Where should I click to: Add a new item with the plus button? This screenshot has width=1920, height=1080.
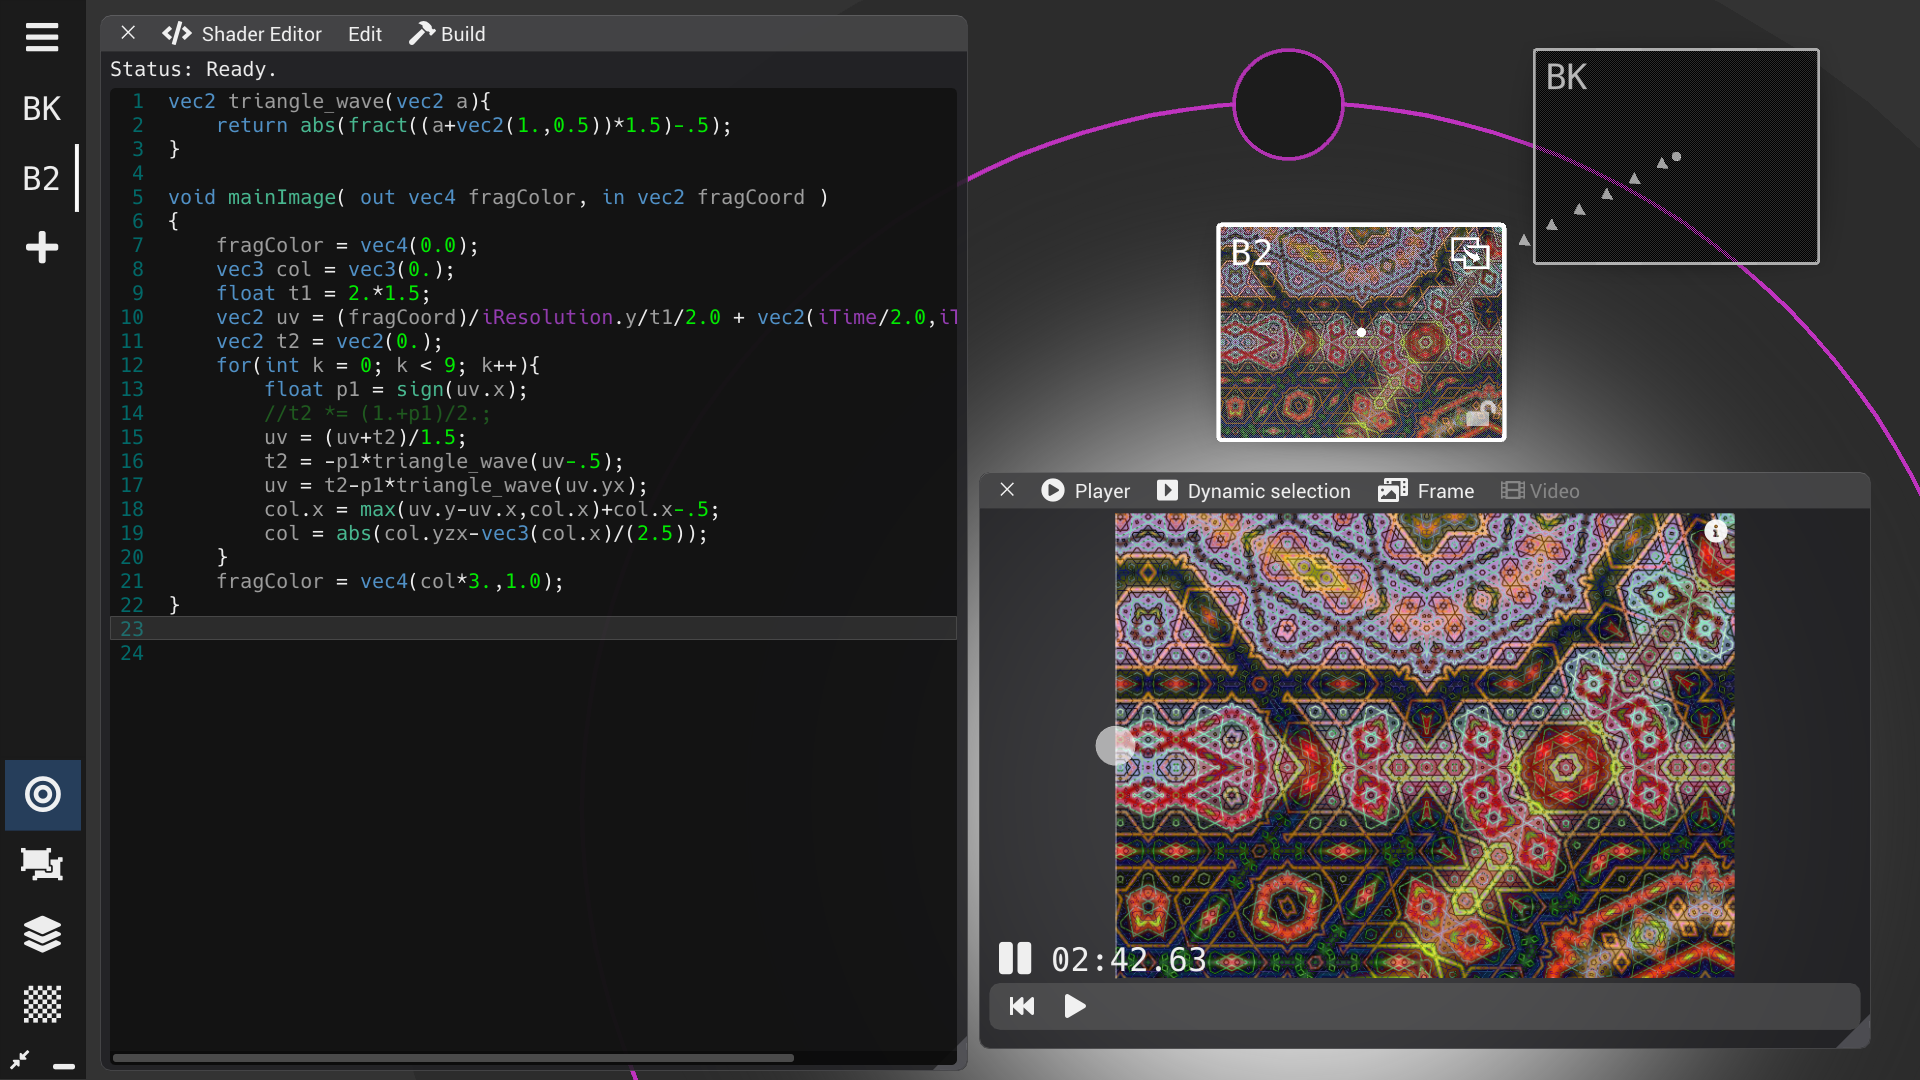pyautogui.click(x=41, y=247)
